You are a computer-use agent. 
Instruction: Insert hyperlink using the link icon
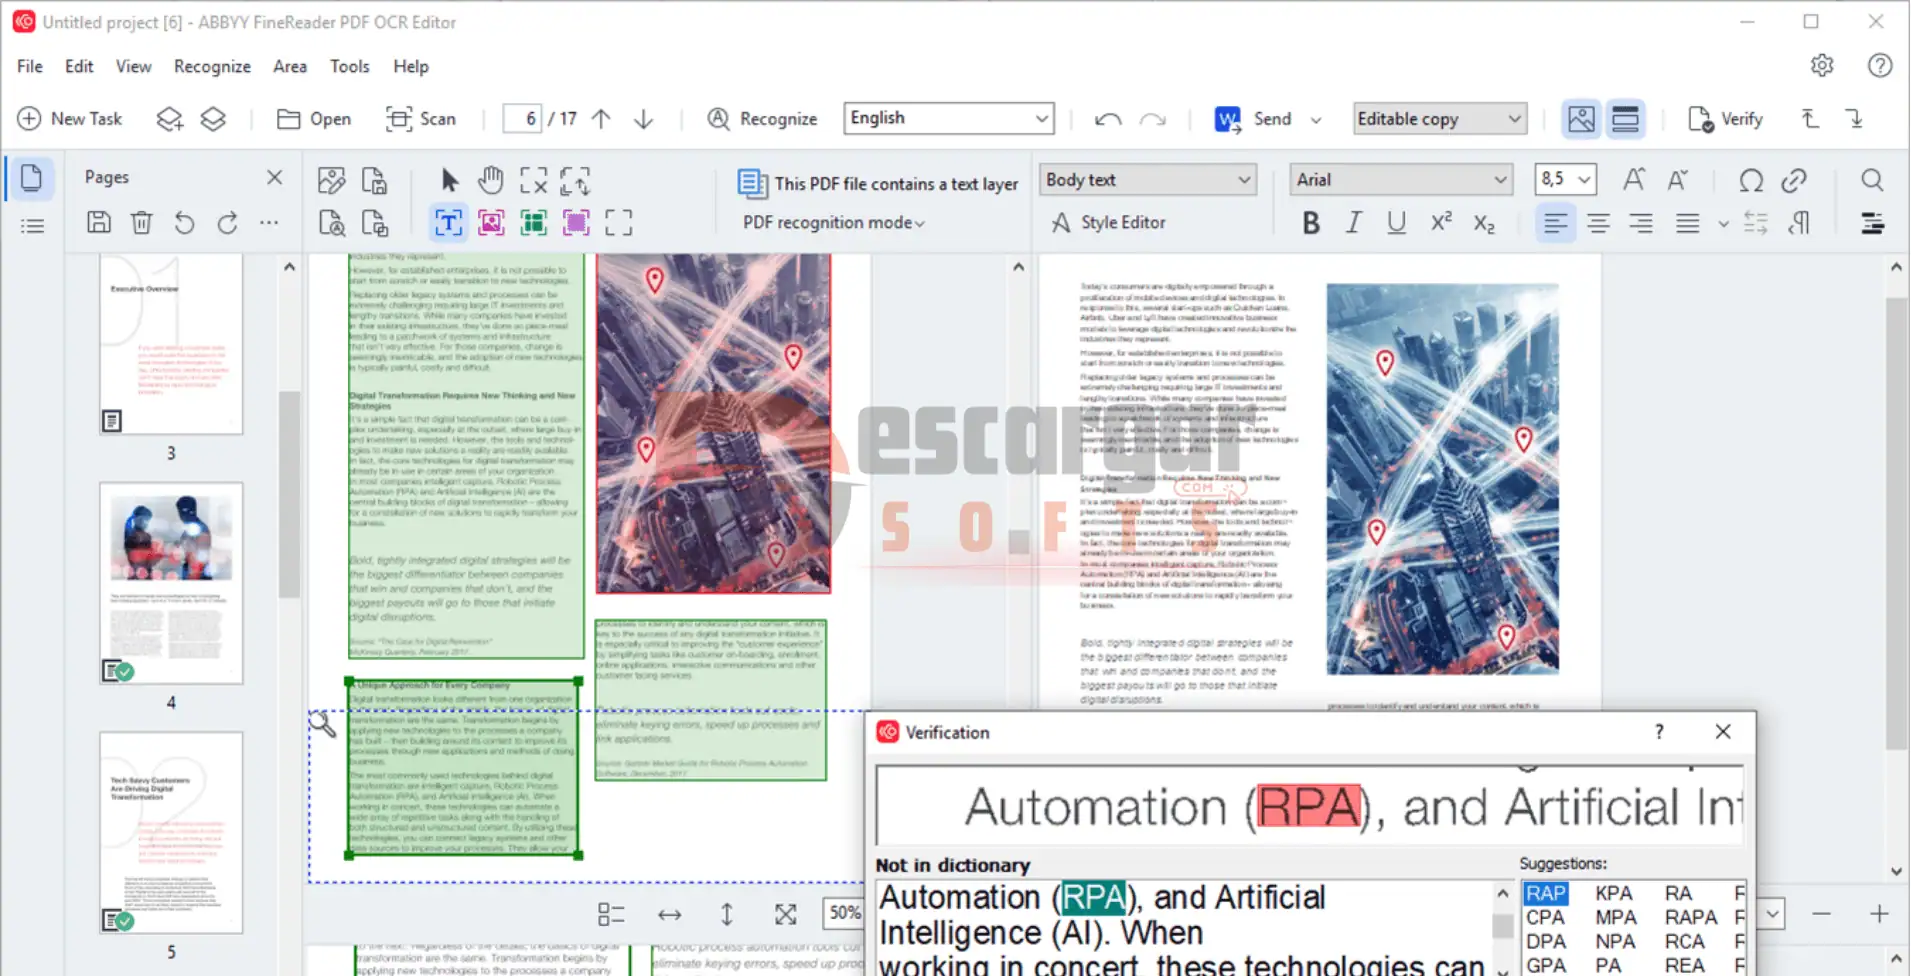[x=1793, y=181]
